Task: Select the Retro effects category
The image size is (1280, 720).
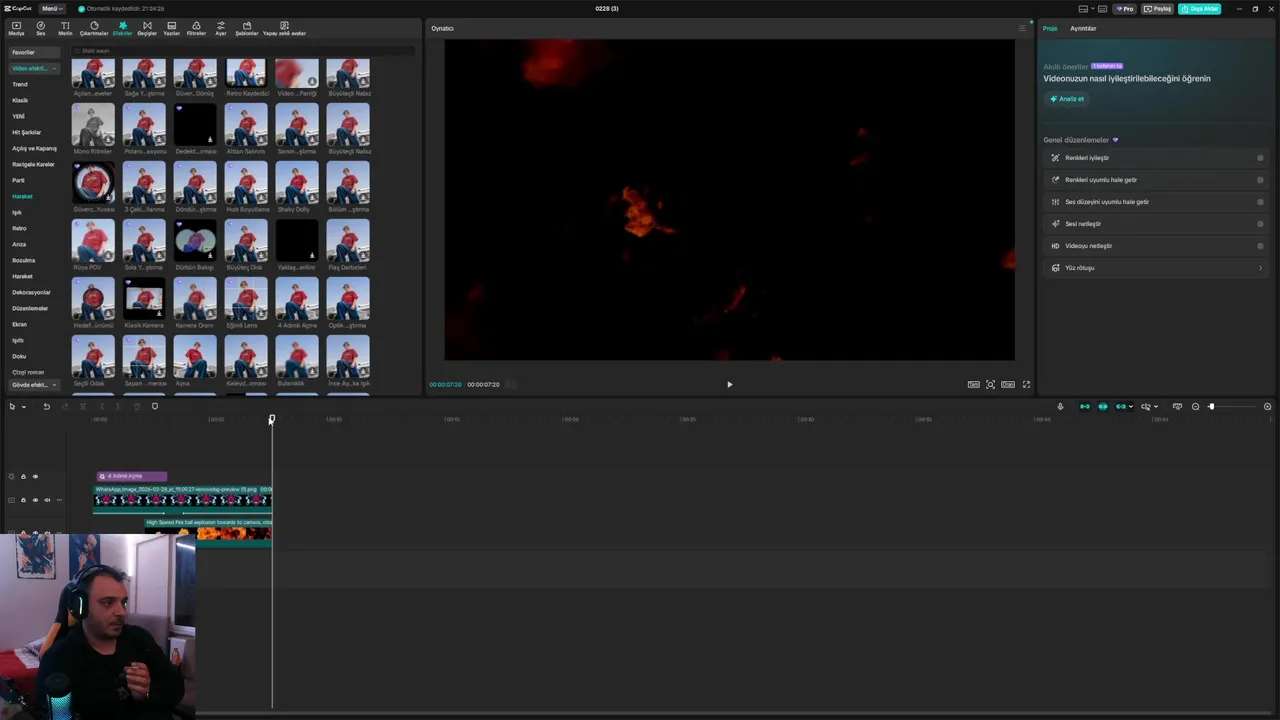Action: pyautogui.click(x=19, y=228)
